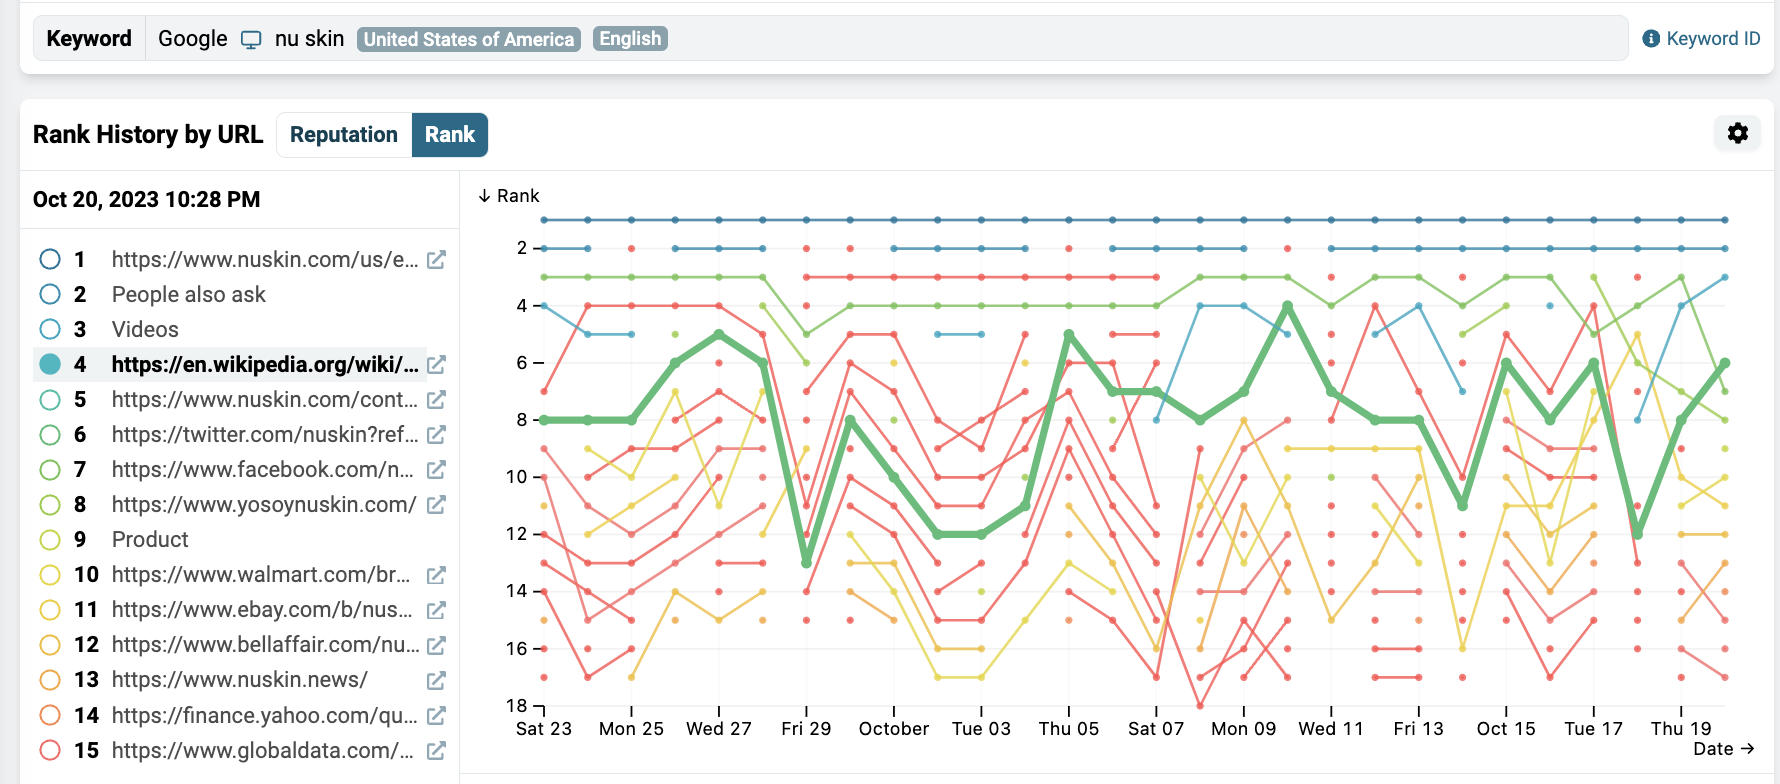Open Twitter nuskin external link icon
Viewport: 1780px width, 784px height.
click(436, 435)
